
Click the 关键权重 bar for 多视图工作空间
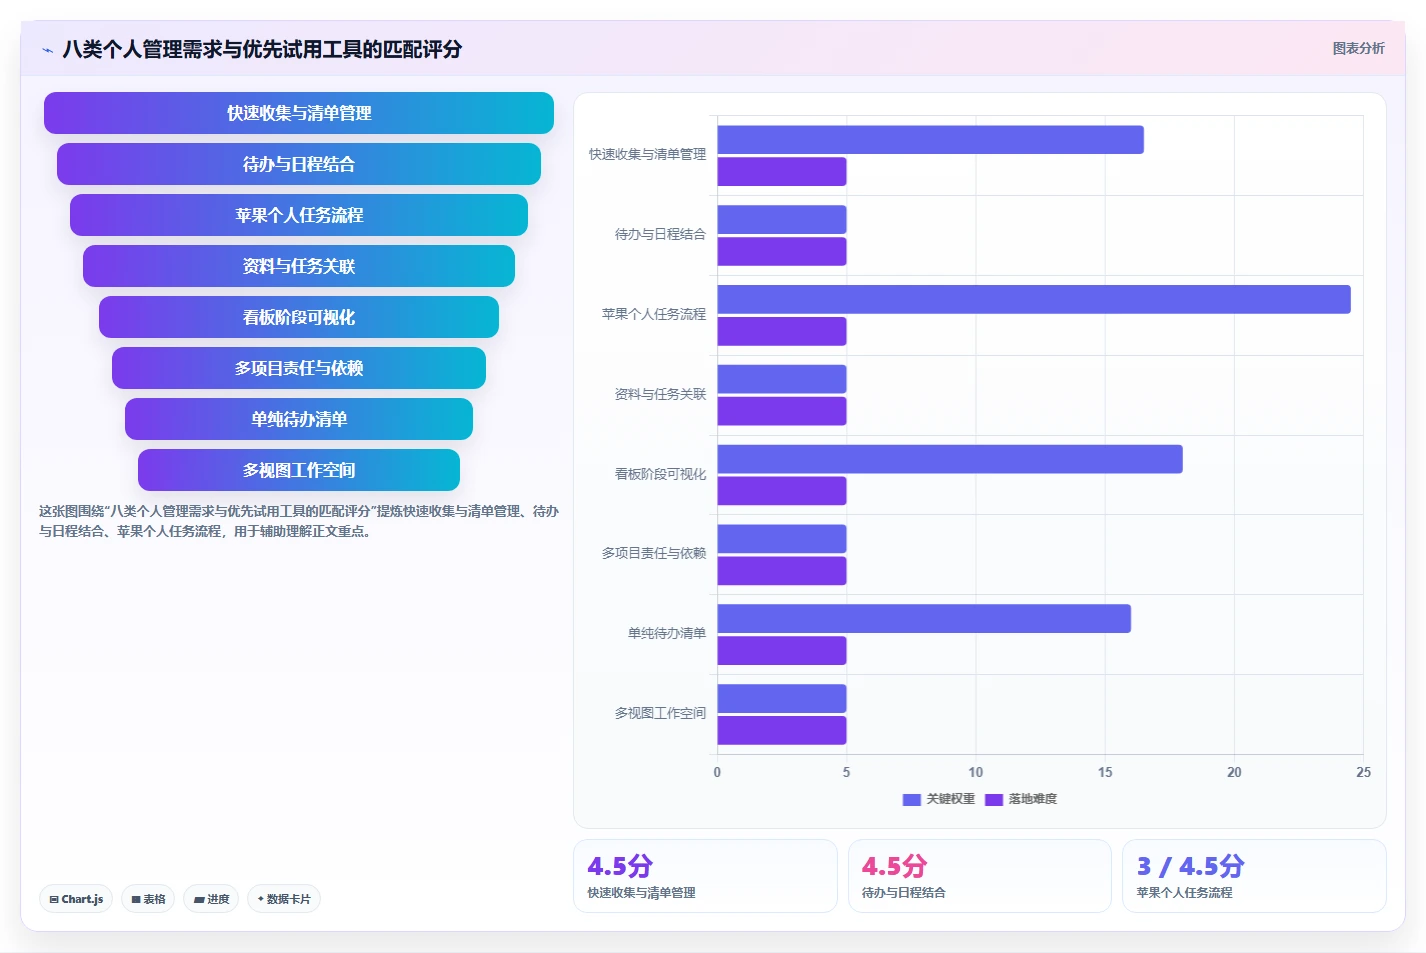pyautogui.click(x=782, y=699)
